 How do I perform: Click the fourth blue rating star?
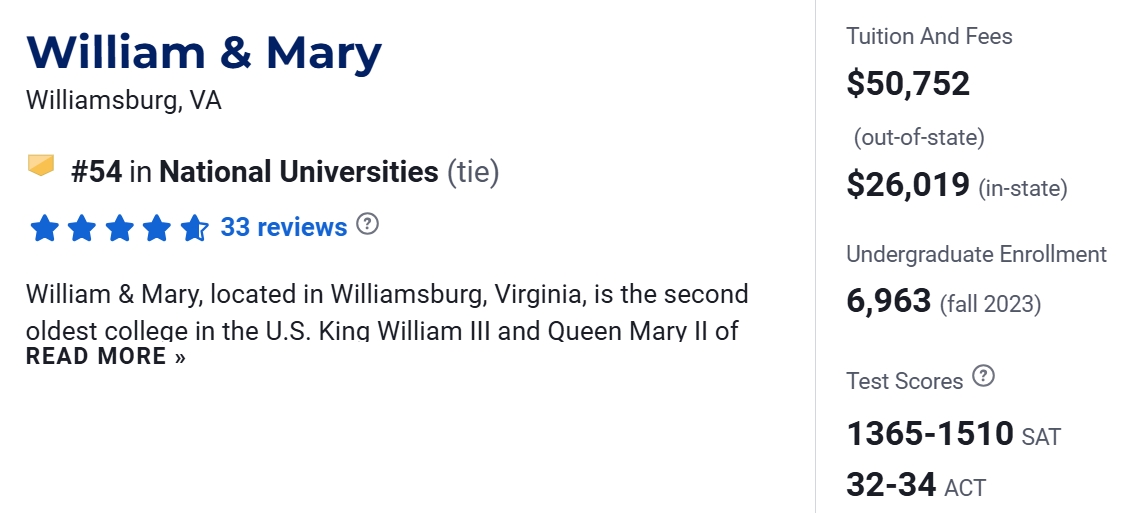click(x=157, y=228)
